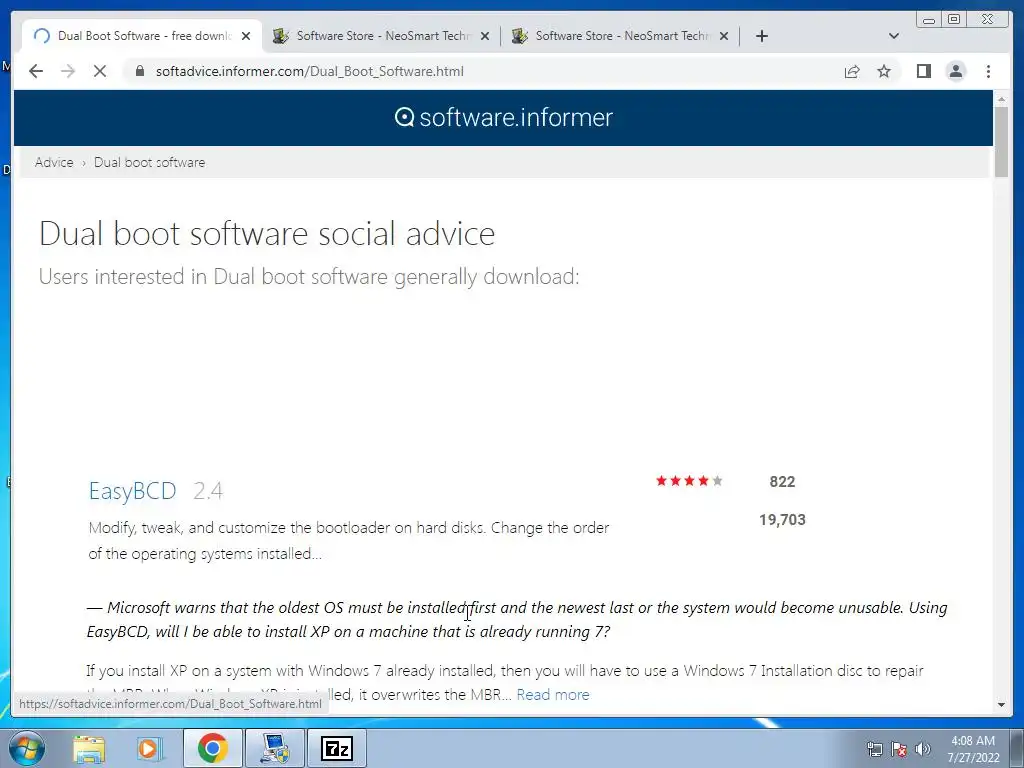
Task: Click the page scrollbar up arrow
Action: (1001, 99)
